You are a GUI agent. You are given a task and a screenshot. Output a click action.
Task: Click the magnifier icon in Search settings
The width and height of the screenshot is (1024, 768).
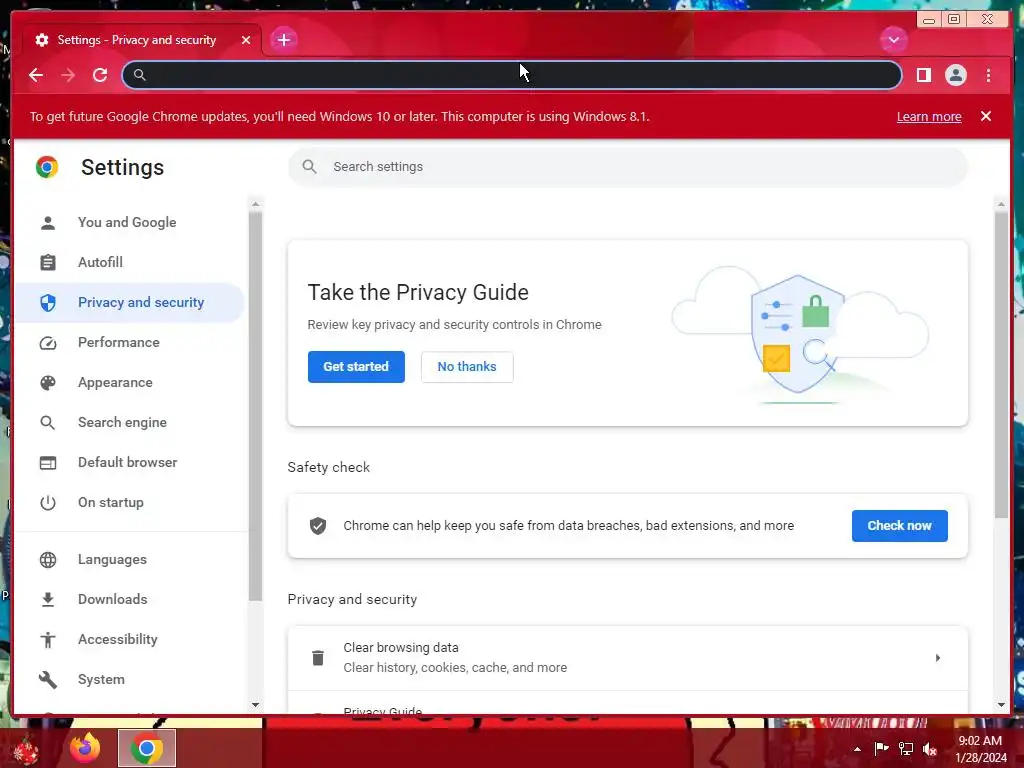[x=310, y=167]
